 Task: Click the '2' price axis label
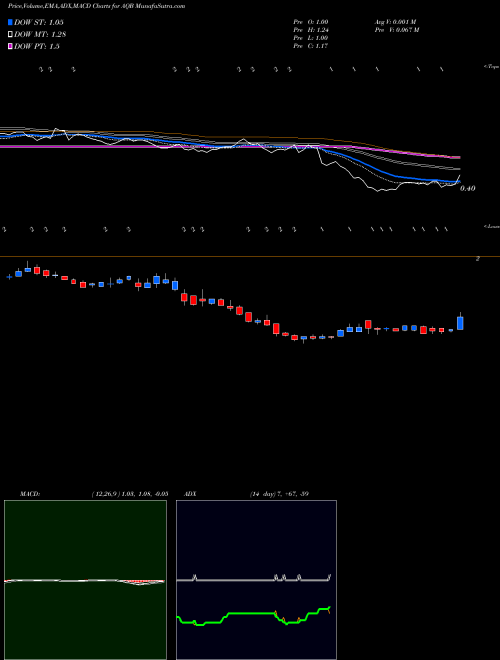point(478,259)
